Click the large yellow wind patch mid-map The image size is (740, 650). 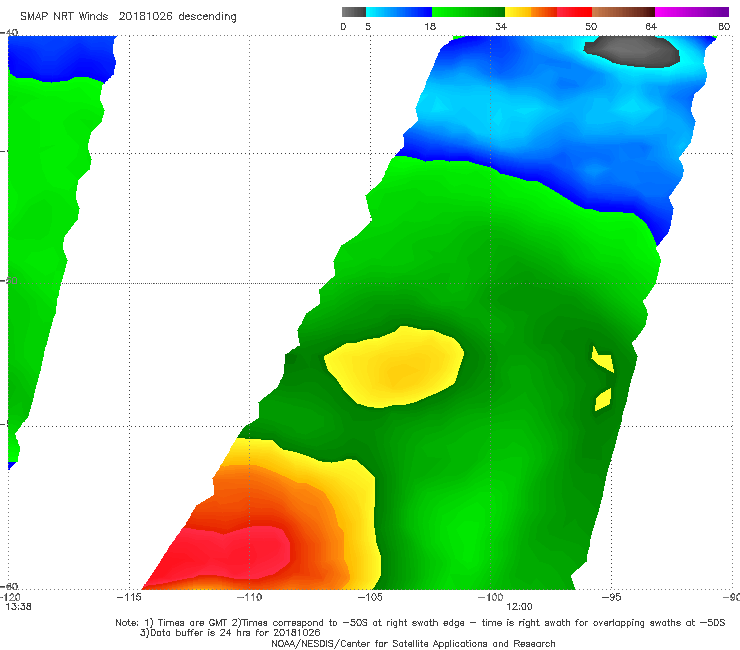coord(394,368)
